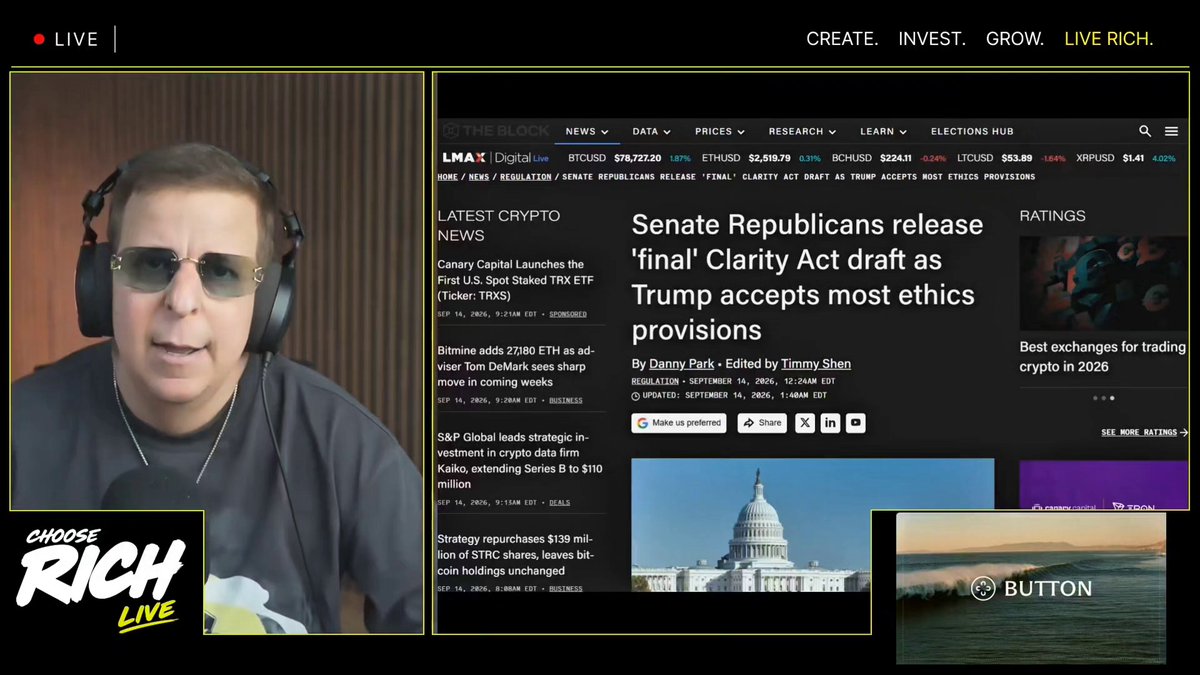The image size is (1200, 675).
Task: Open Best exchanges for trading crypto link
Action: pos(1102,357)
